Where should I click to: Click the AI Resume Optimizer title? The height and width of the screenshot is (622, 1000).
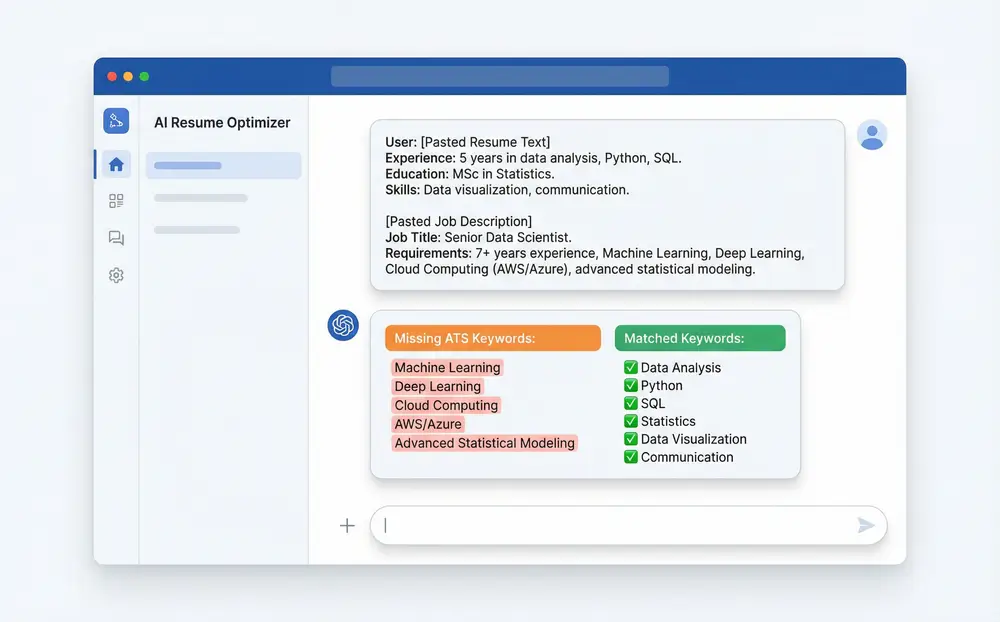tap(222, 122)
